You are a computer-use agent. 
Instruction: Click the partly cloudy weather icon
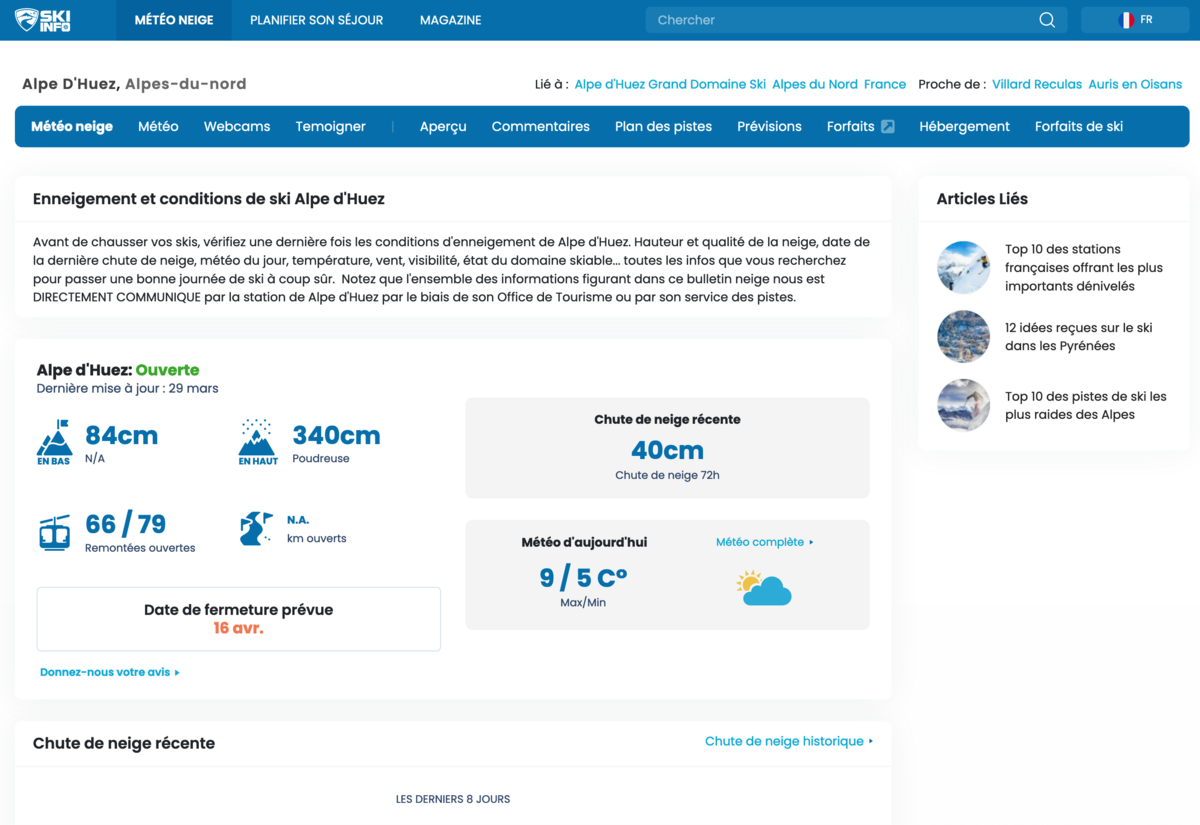(x=764, y=588)
